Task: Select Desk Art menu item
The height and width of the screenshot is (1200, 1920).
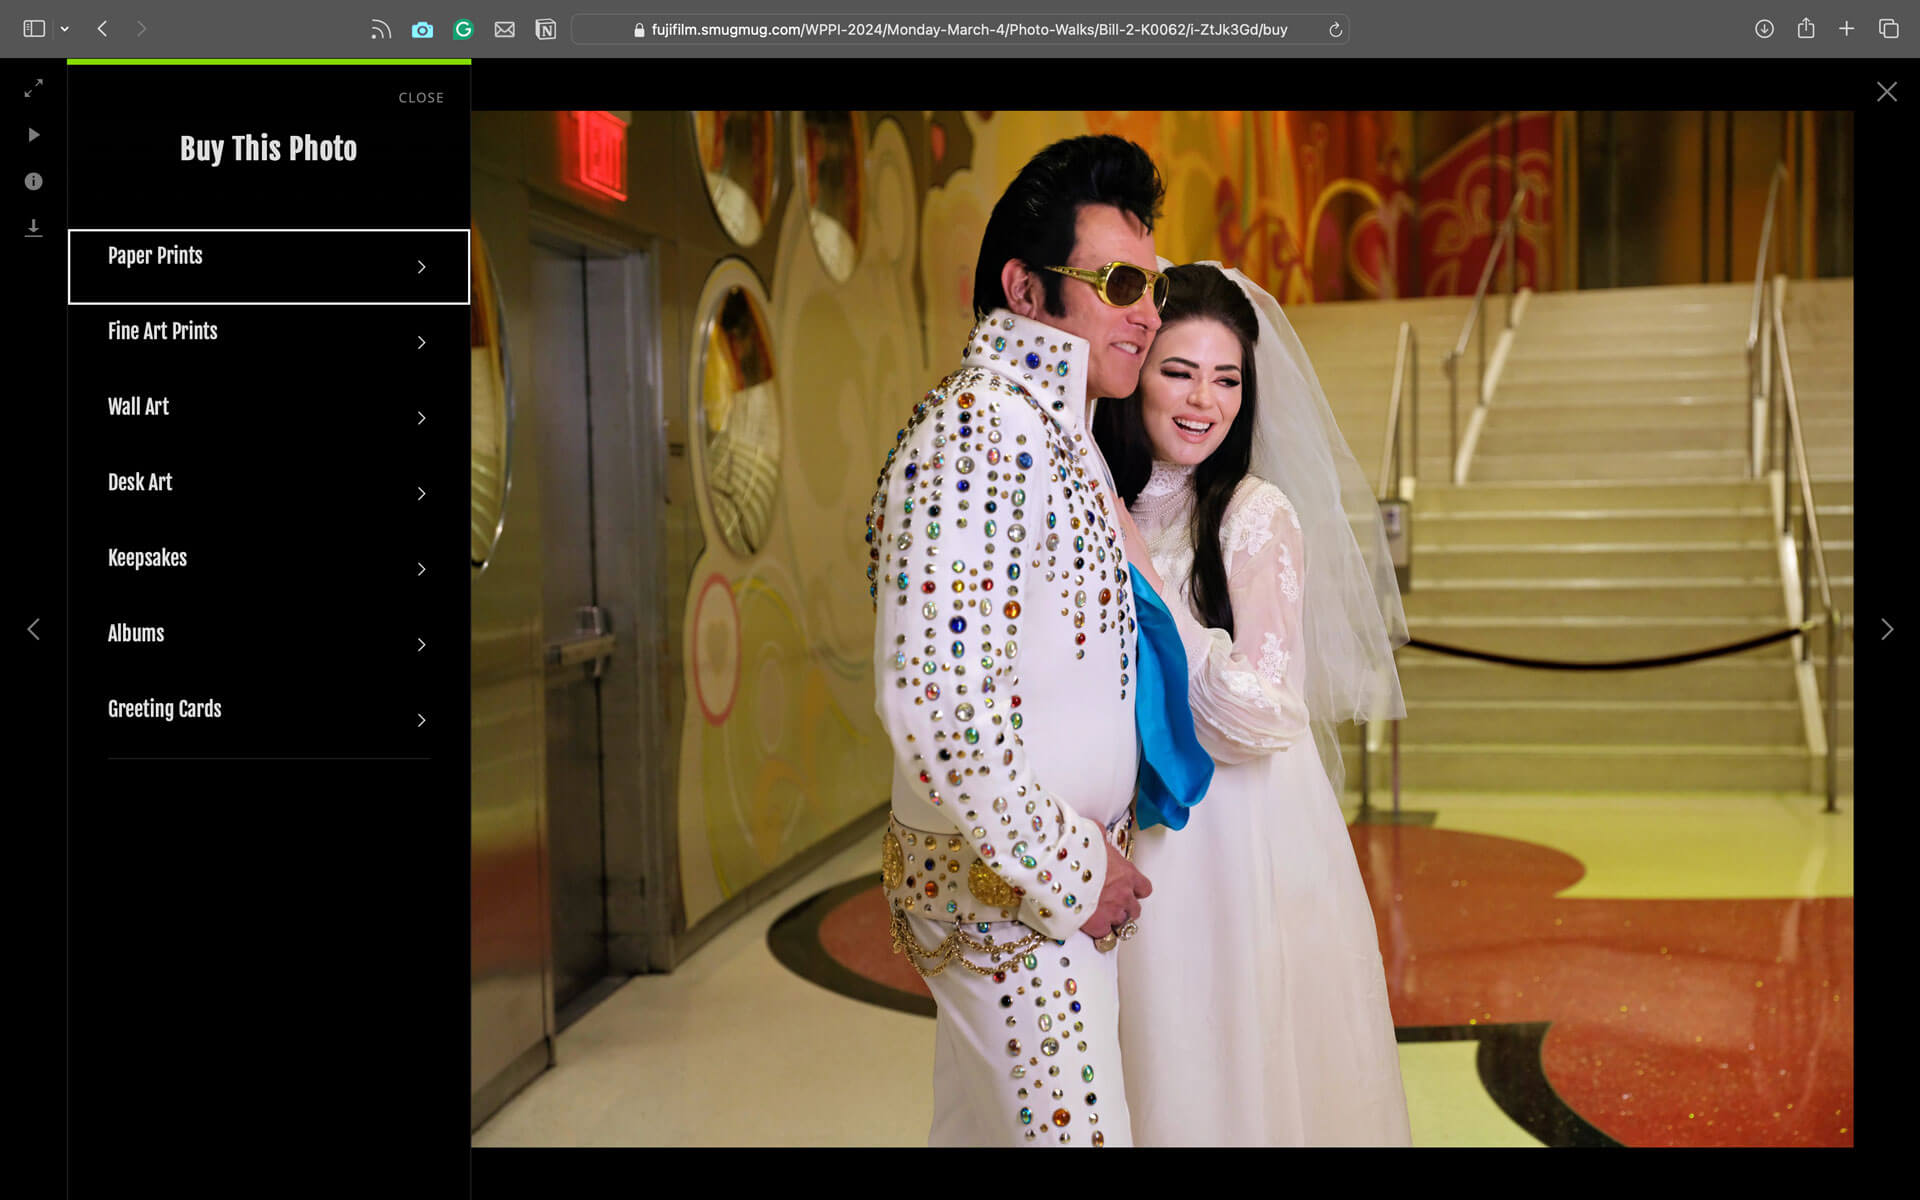Action: click(268, 493)
